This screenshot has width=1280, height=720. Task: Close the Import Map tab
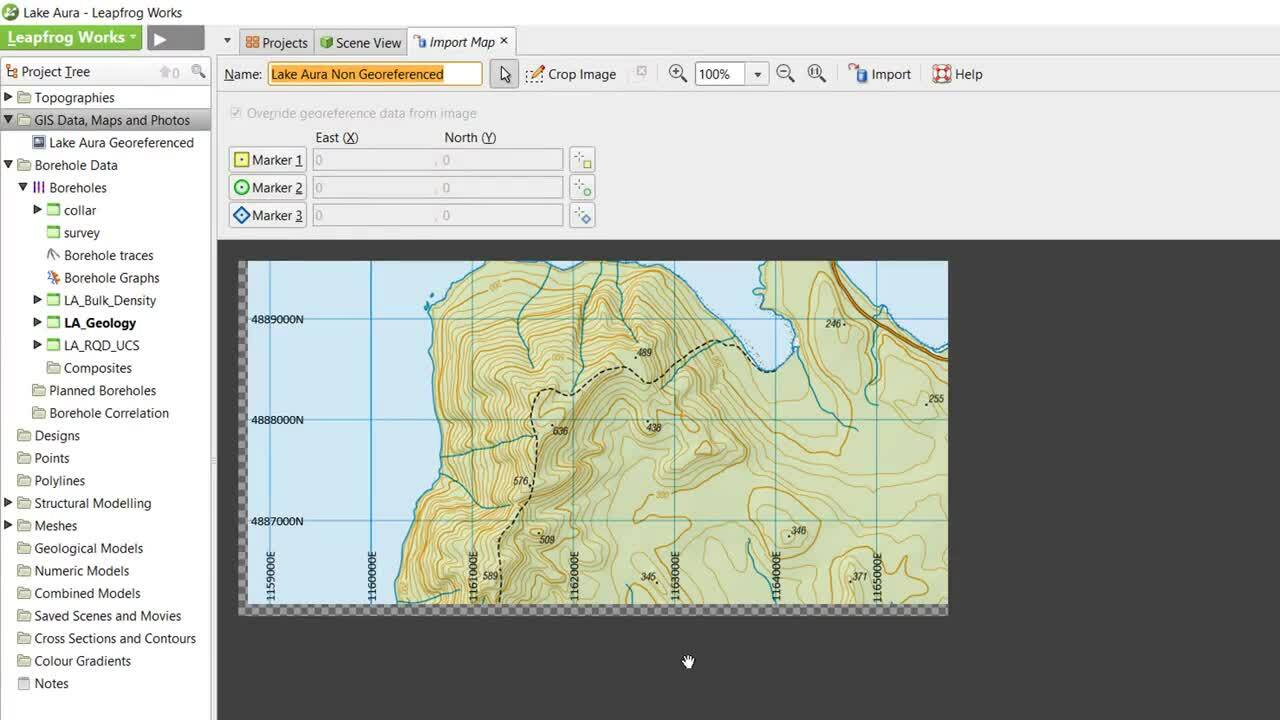click(504, 41)
